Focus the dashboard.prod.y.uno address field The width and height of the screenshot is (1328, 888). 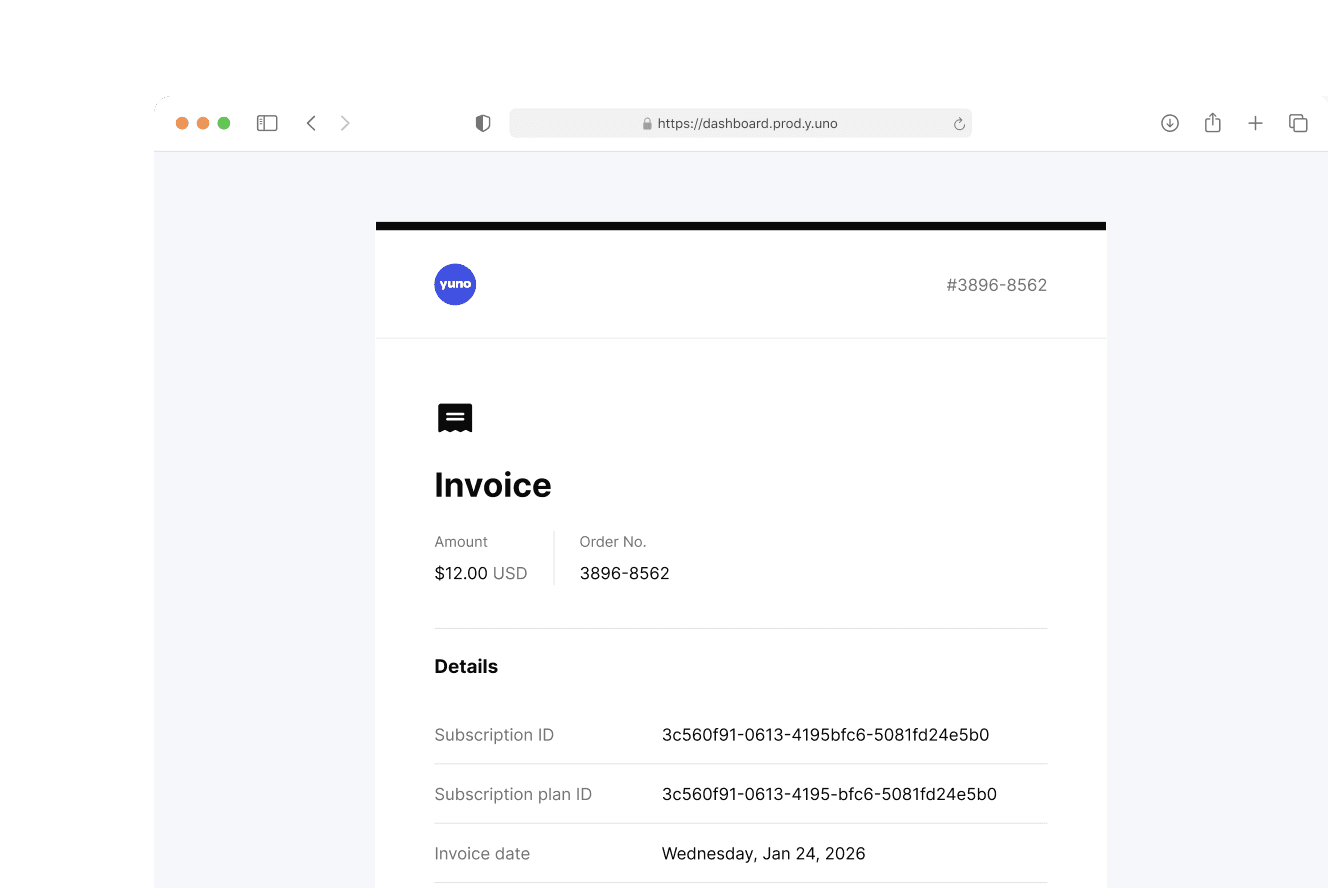point(740,123)
